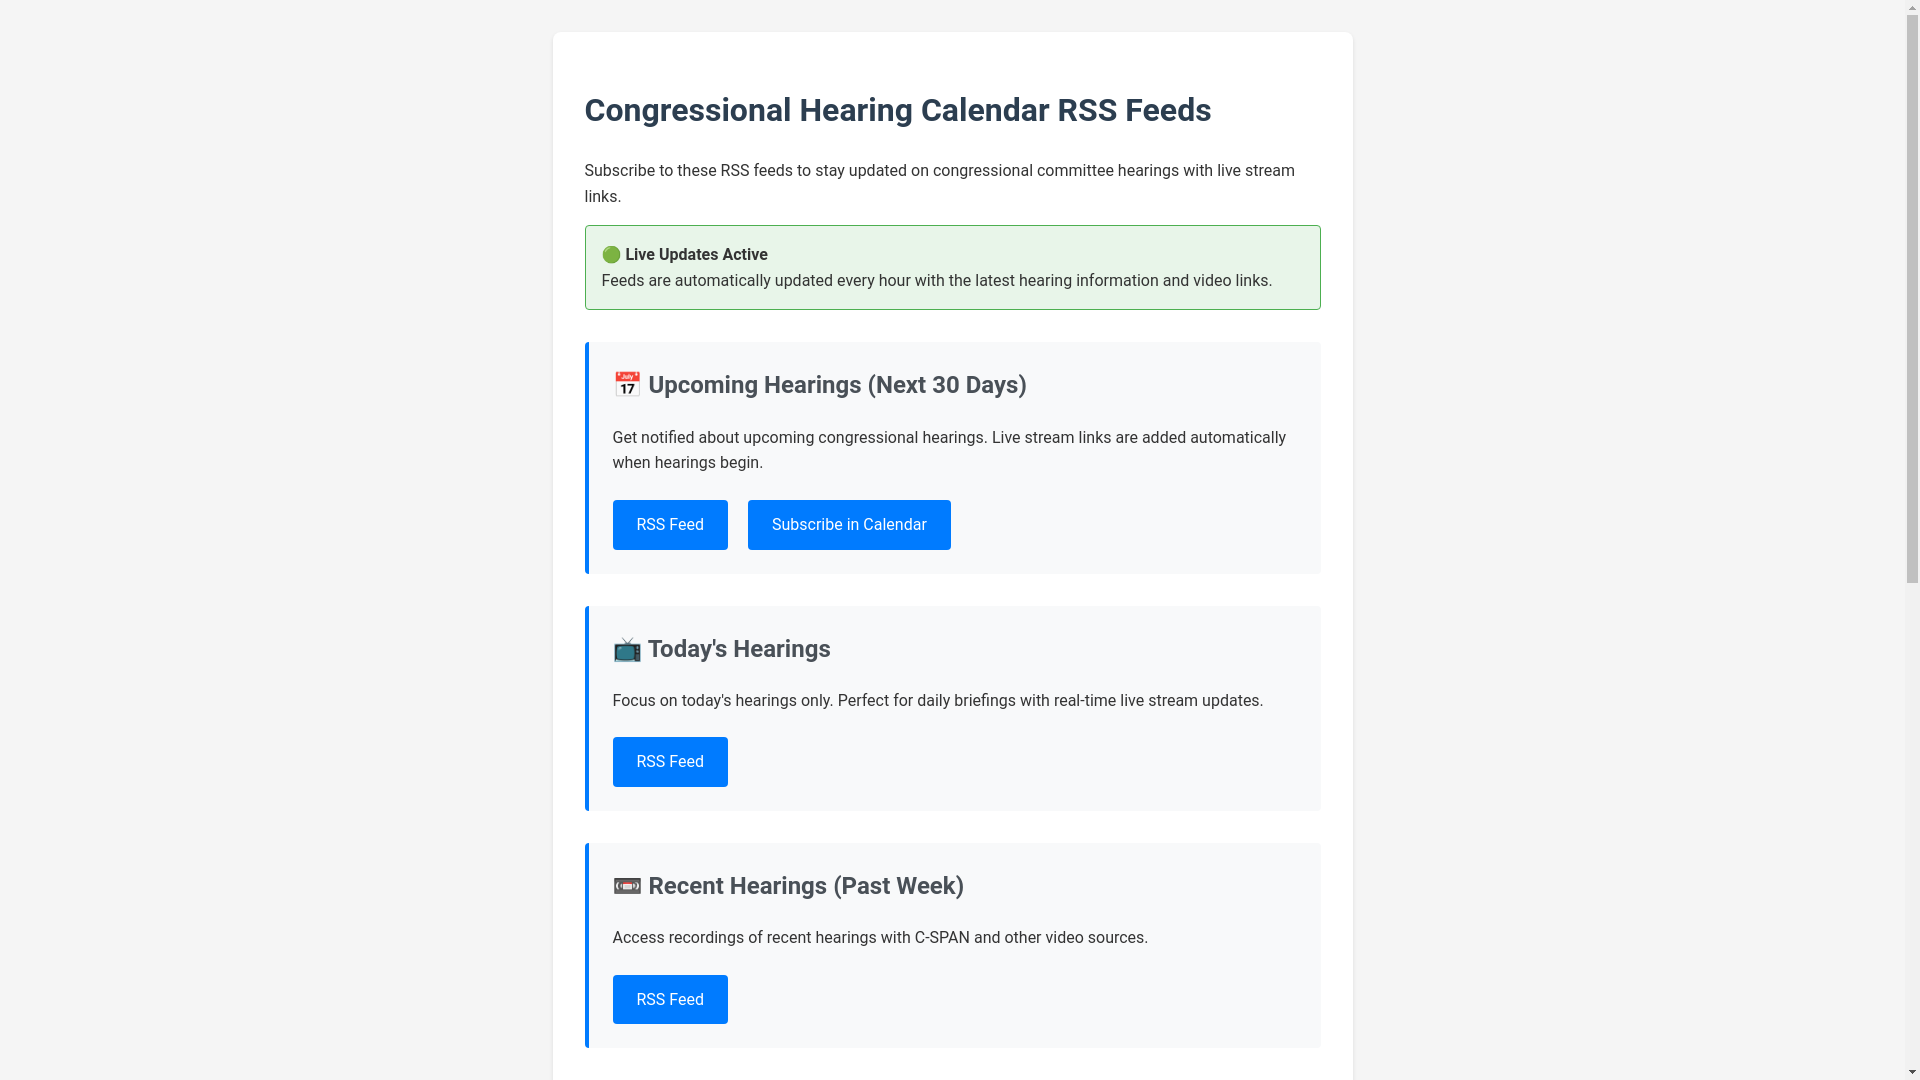
Task: Click the videocassette emoji beside Recent Hearings
Action: click(627, 886)
